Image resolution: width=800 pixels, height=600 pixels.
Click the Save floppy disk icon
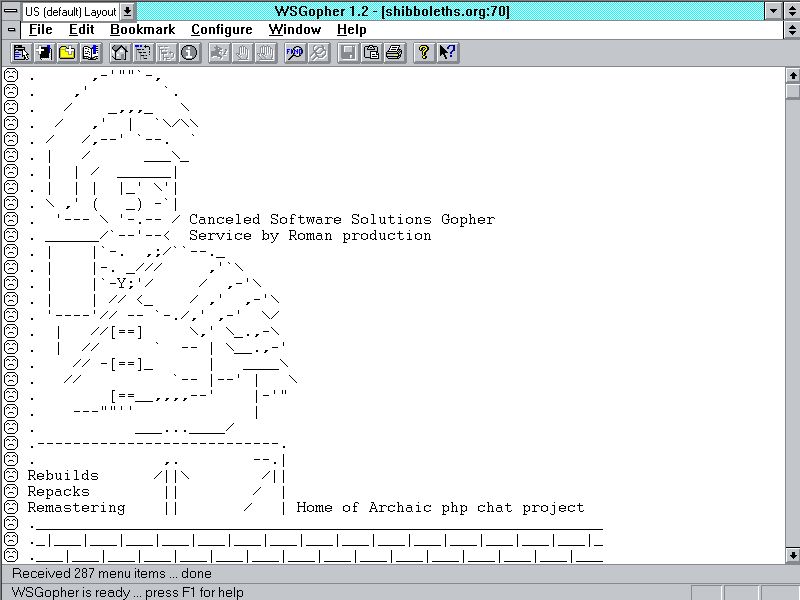(x=348, y=53)
